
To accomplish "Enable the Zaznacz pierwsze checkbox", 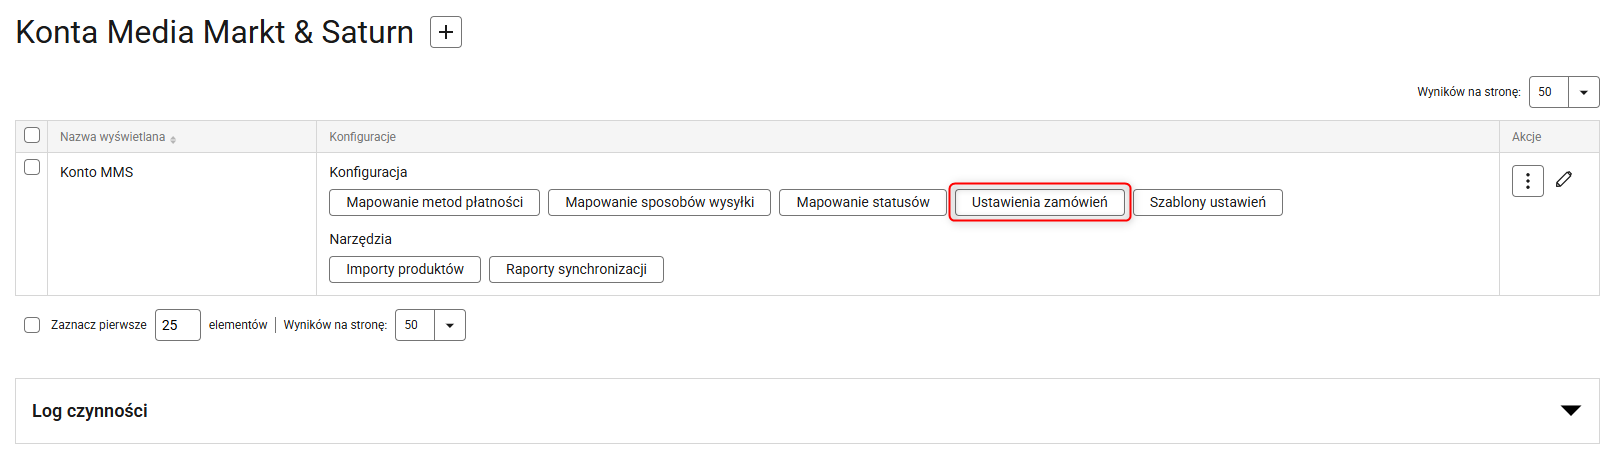I will (32, 325).
